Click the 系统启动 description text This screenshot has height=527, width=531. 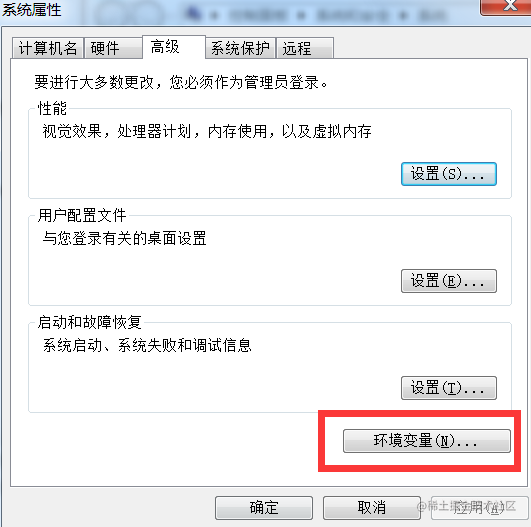click(x=147, y=345)
